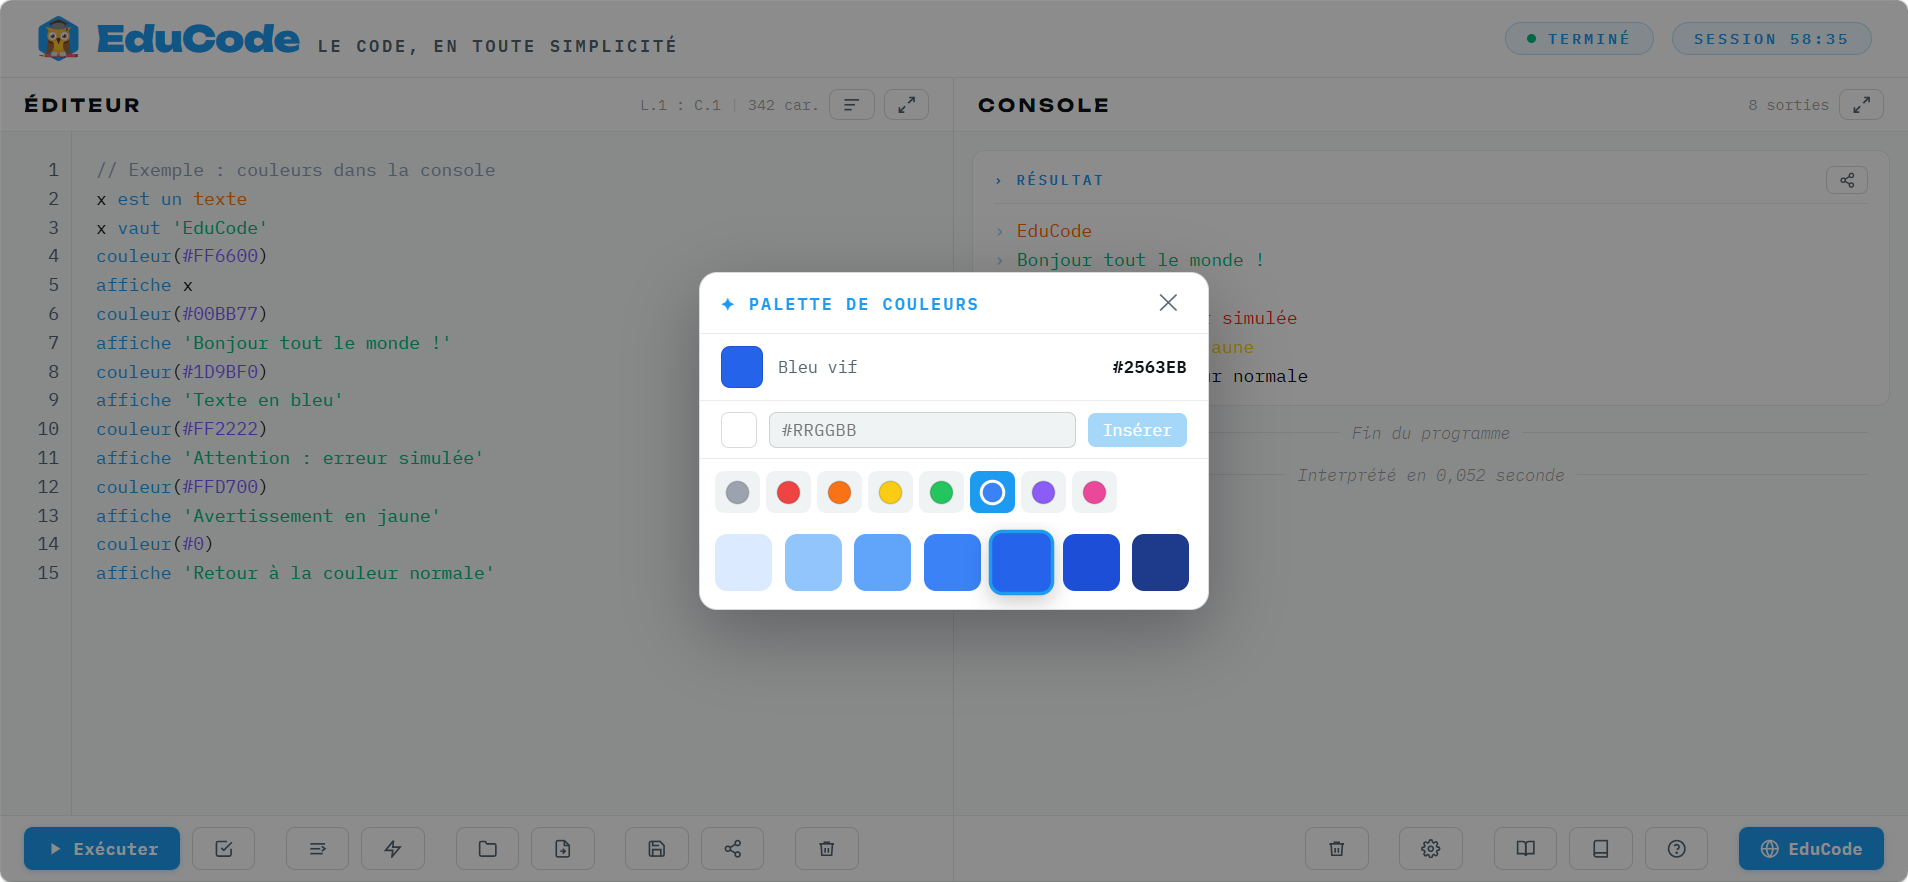Click the trash icon in editor toolbar

[827, 849]
